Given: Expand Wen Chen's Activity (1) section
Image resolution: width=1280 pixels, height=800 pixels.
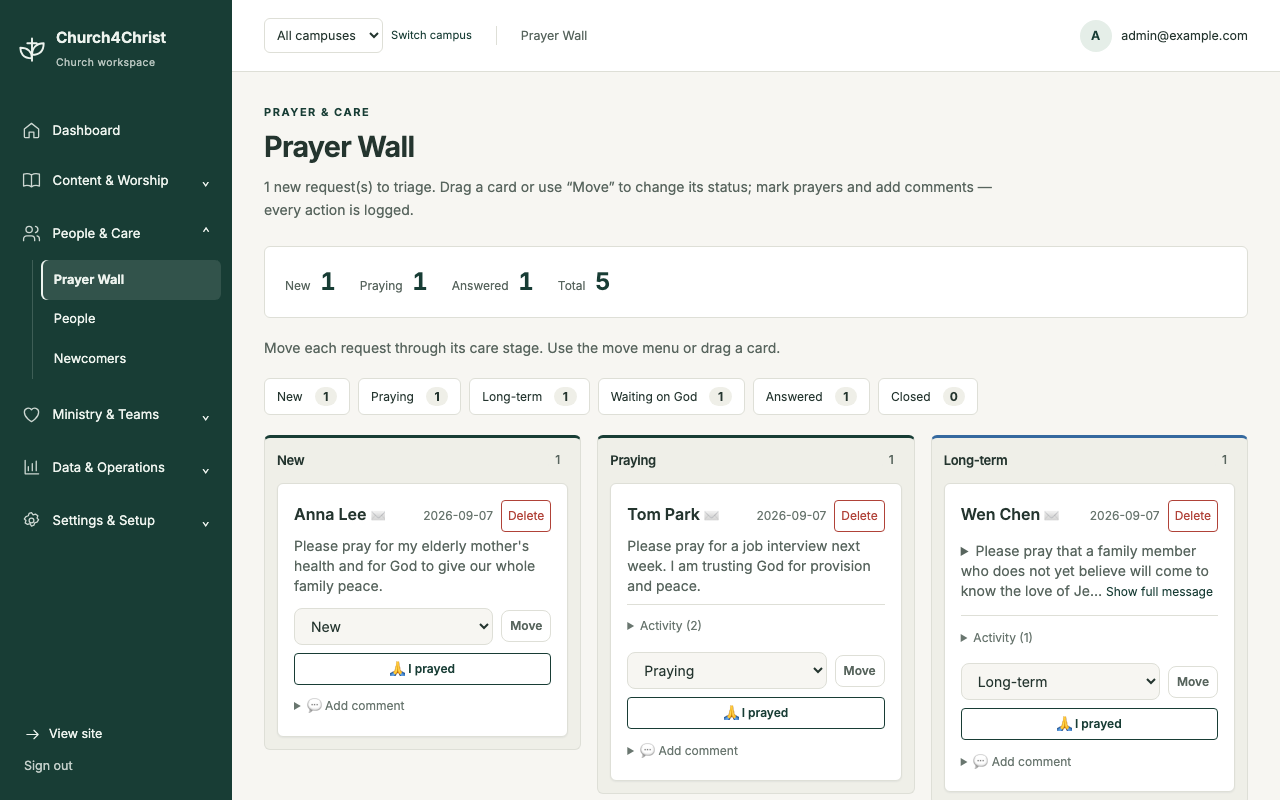Looking at the screenshot, I should click(997, 637).
